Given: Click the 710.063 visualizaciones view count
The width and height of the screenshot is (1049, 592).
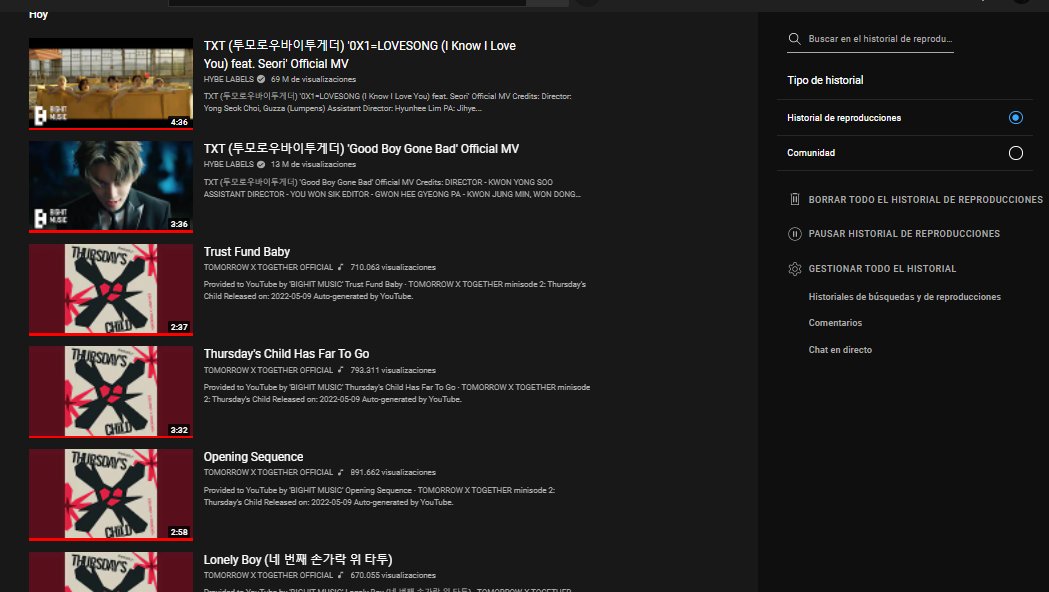Looking at the screenshot, I should coord(393,267).
